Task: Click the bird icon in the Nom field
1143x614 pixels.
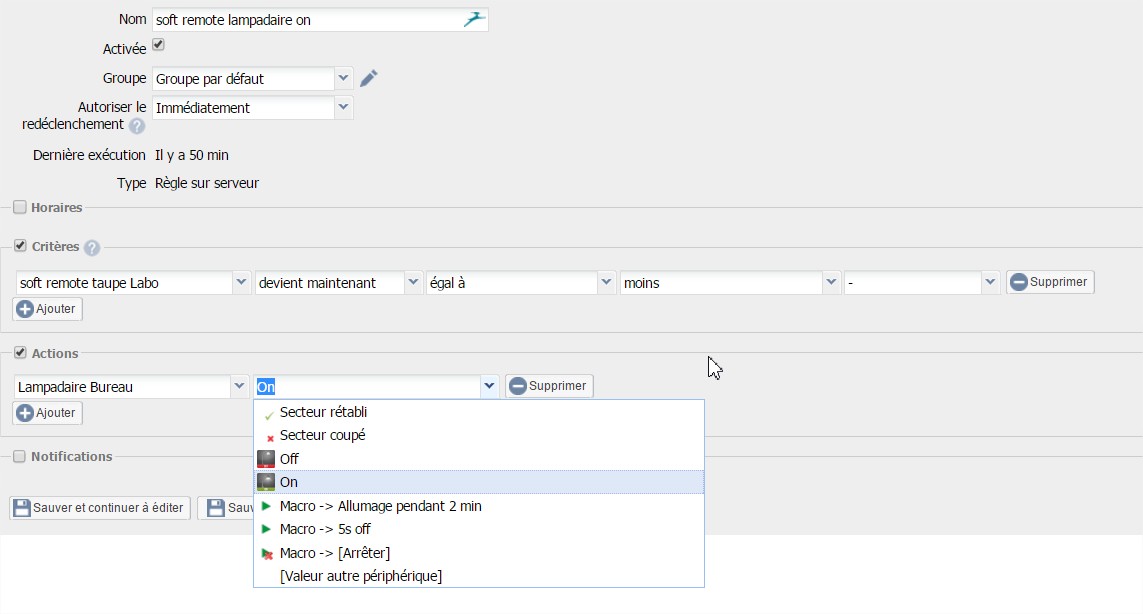Action: pyautogui.click(x=474, y=19)
